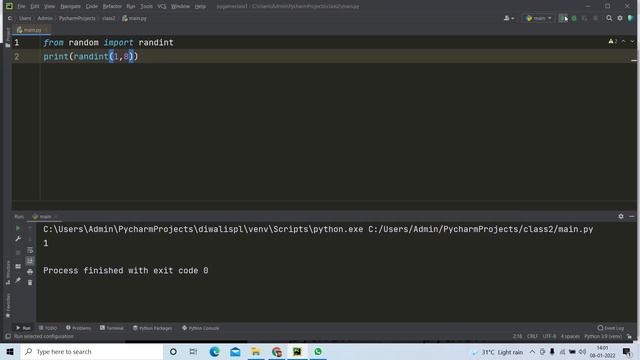The height and width of the screenshot is (360, 640).
Task: Open the Tools menu
Action: [147, 7]
